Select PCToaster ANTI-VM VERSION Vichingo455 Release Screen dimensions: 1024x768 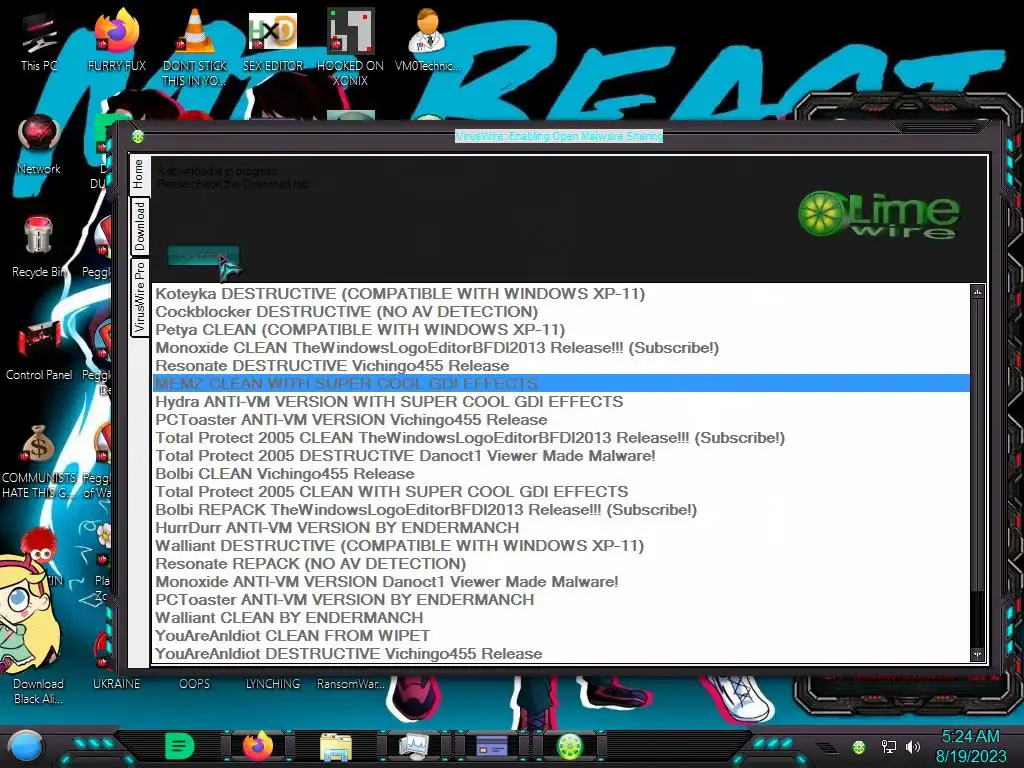click(561, 420)
